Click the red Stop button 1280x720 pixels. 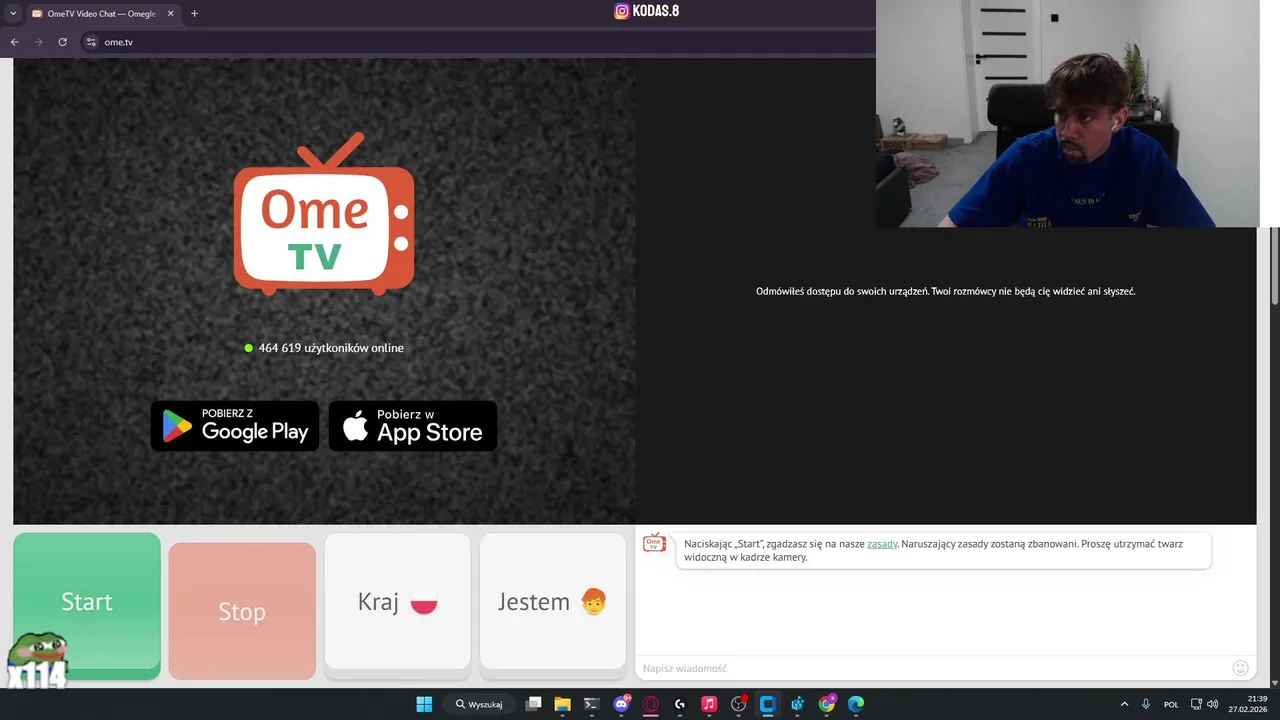[x=242, y=611]
